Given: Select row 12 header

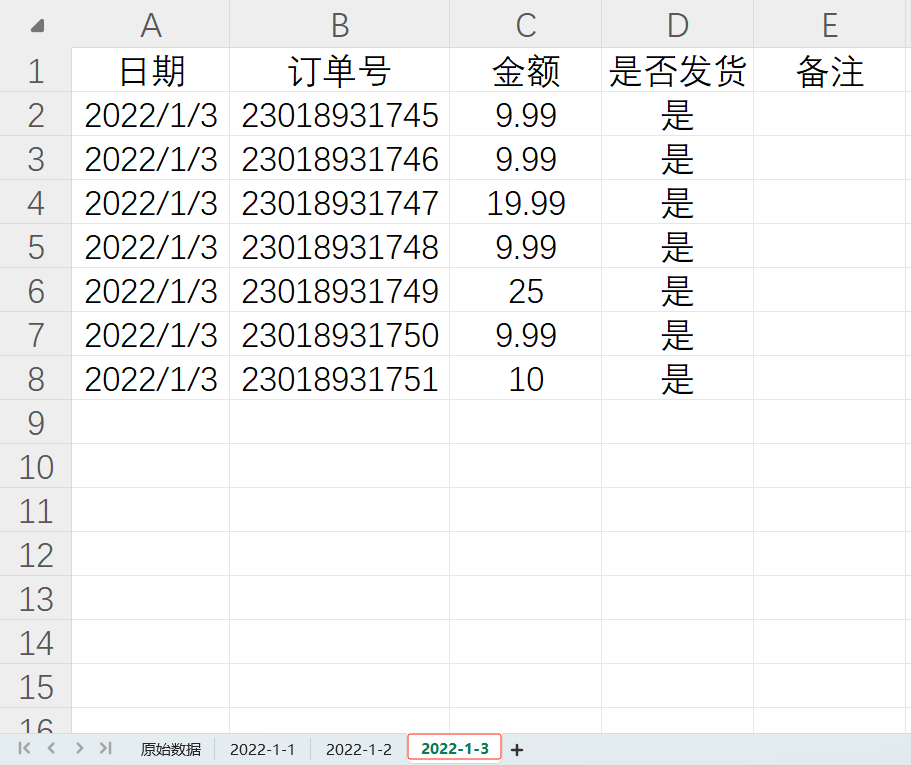Looking at the screenshot, I should coord(35,554).
